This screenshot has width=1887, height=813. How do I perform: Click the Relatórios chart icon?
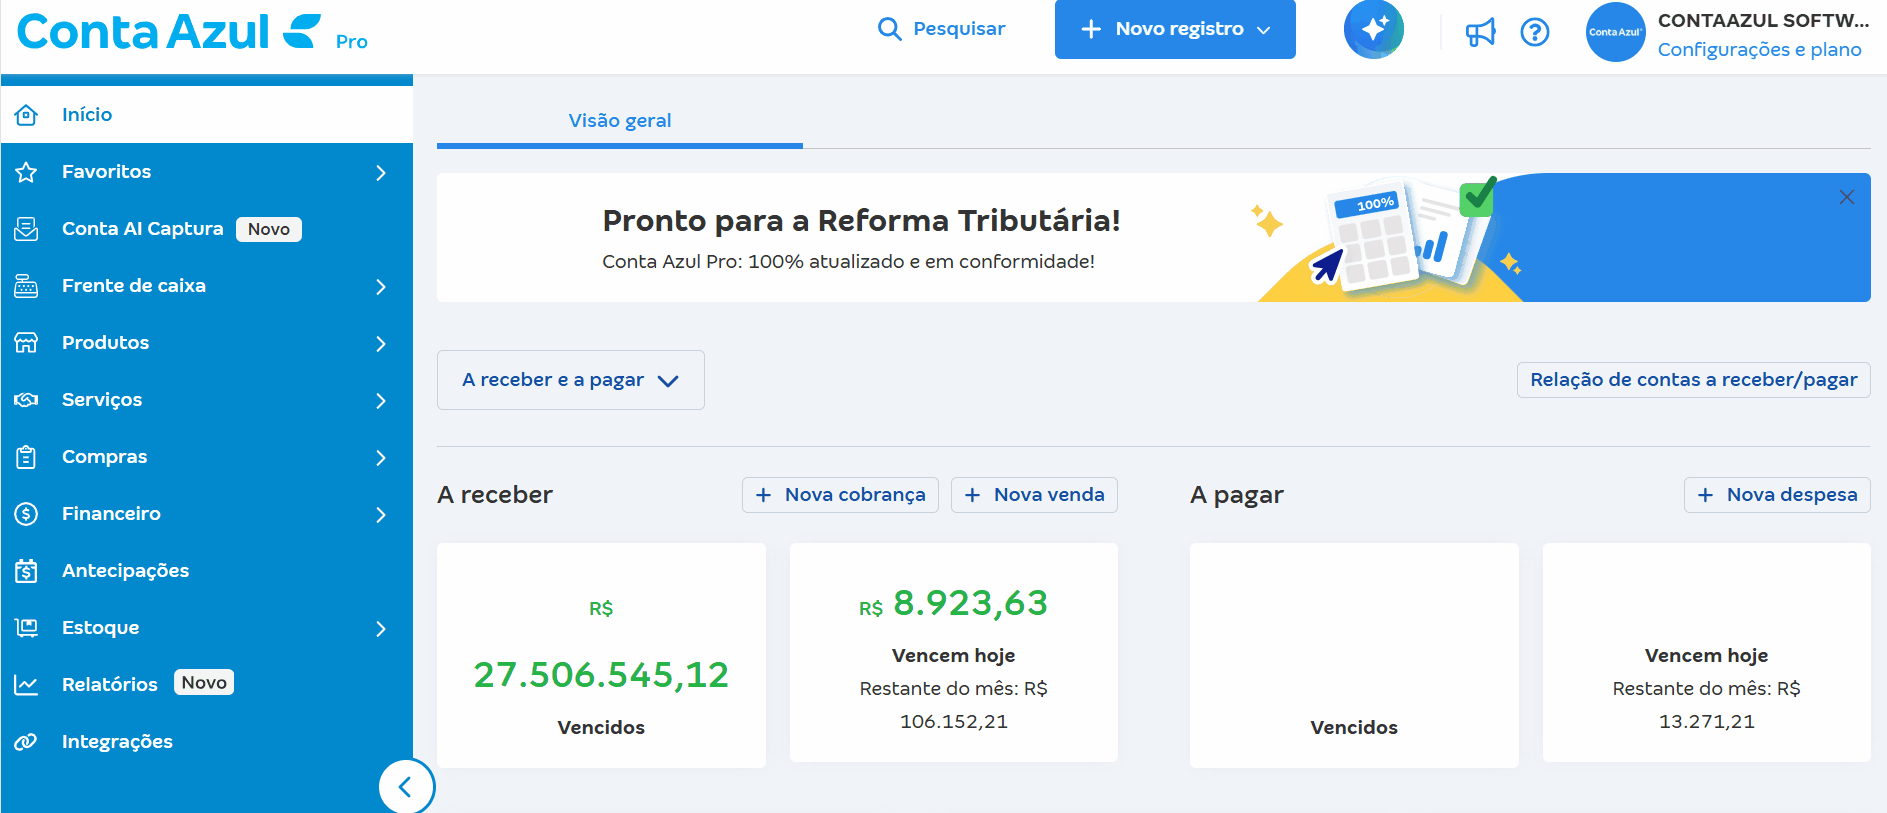26,685
